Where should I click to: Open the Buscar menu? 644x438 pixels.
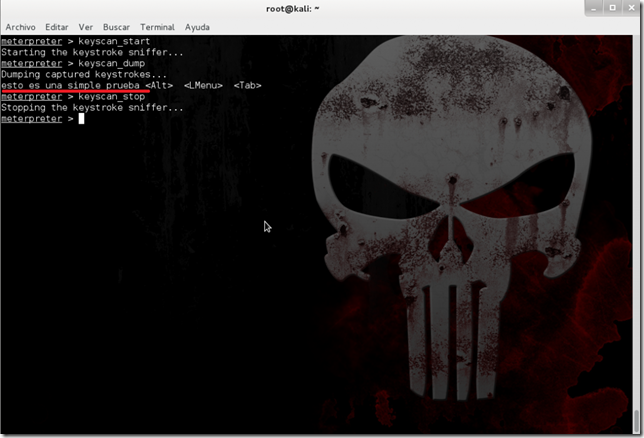coord(116,27)
